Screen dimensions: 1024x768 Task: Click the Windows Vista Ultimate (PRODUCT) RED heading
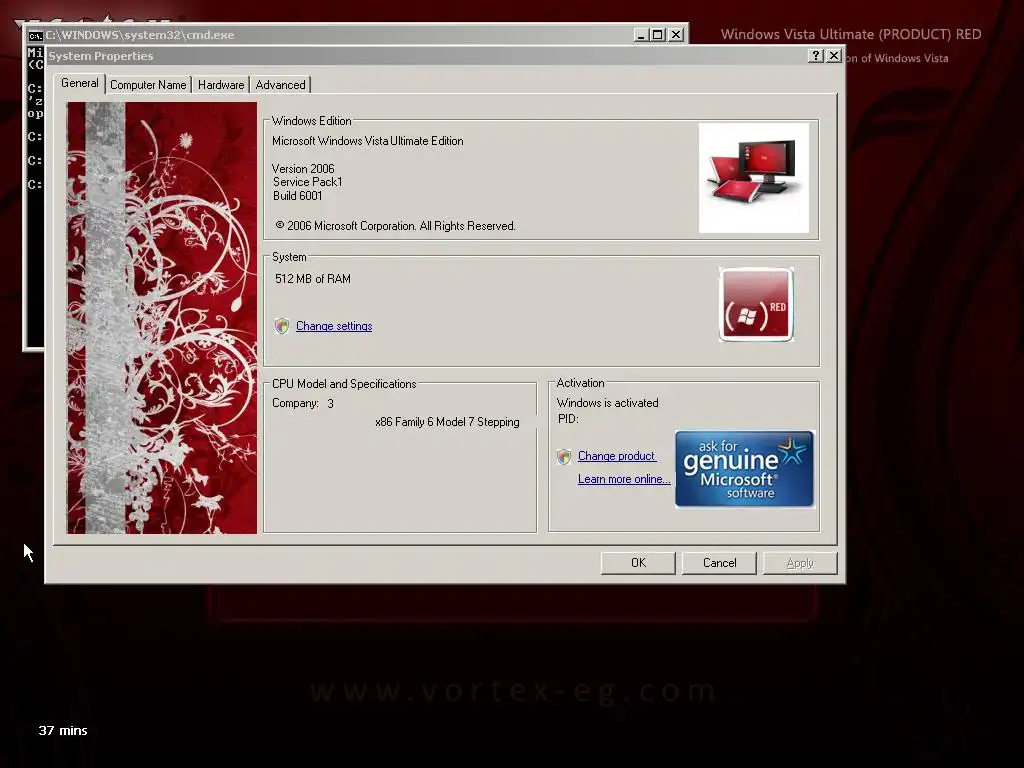click(851, 35)
